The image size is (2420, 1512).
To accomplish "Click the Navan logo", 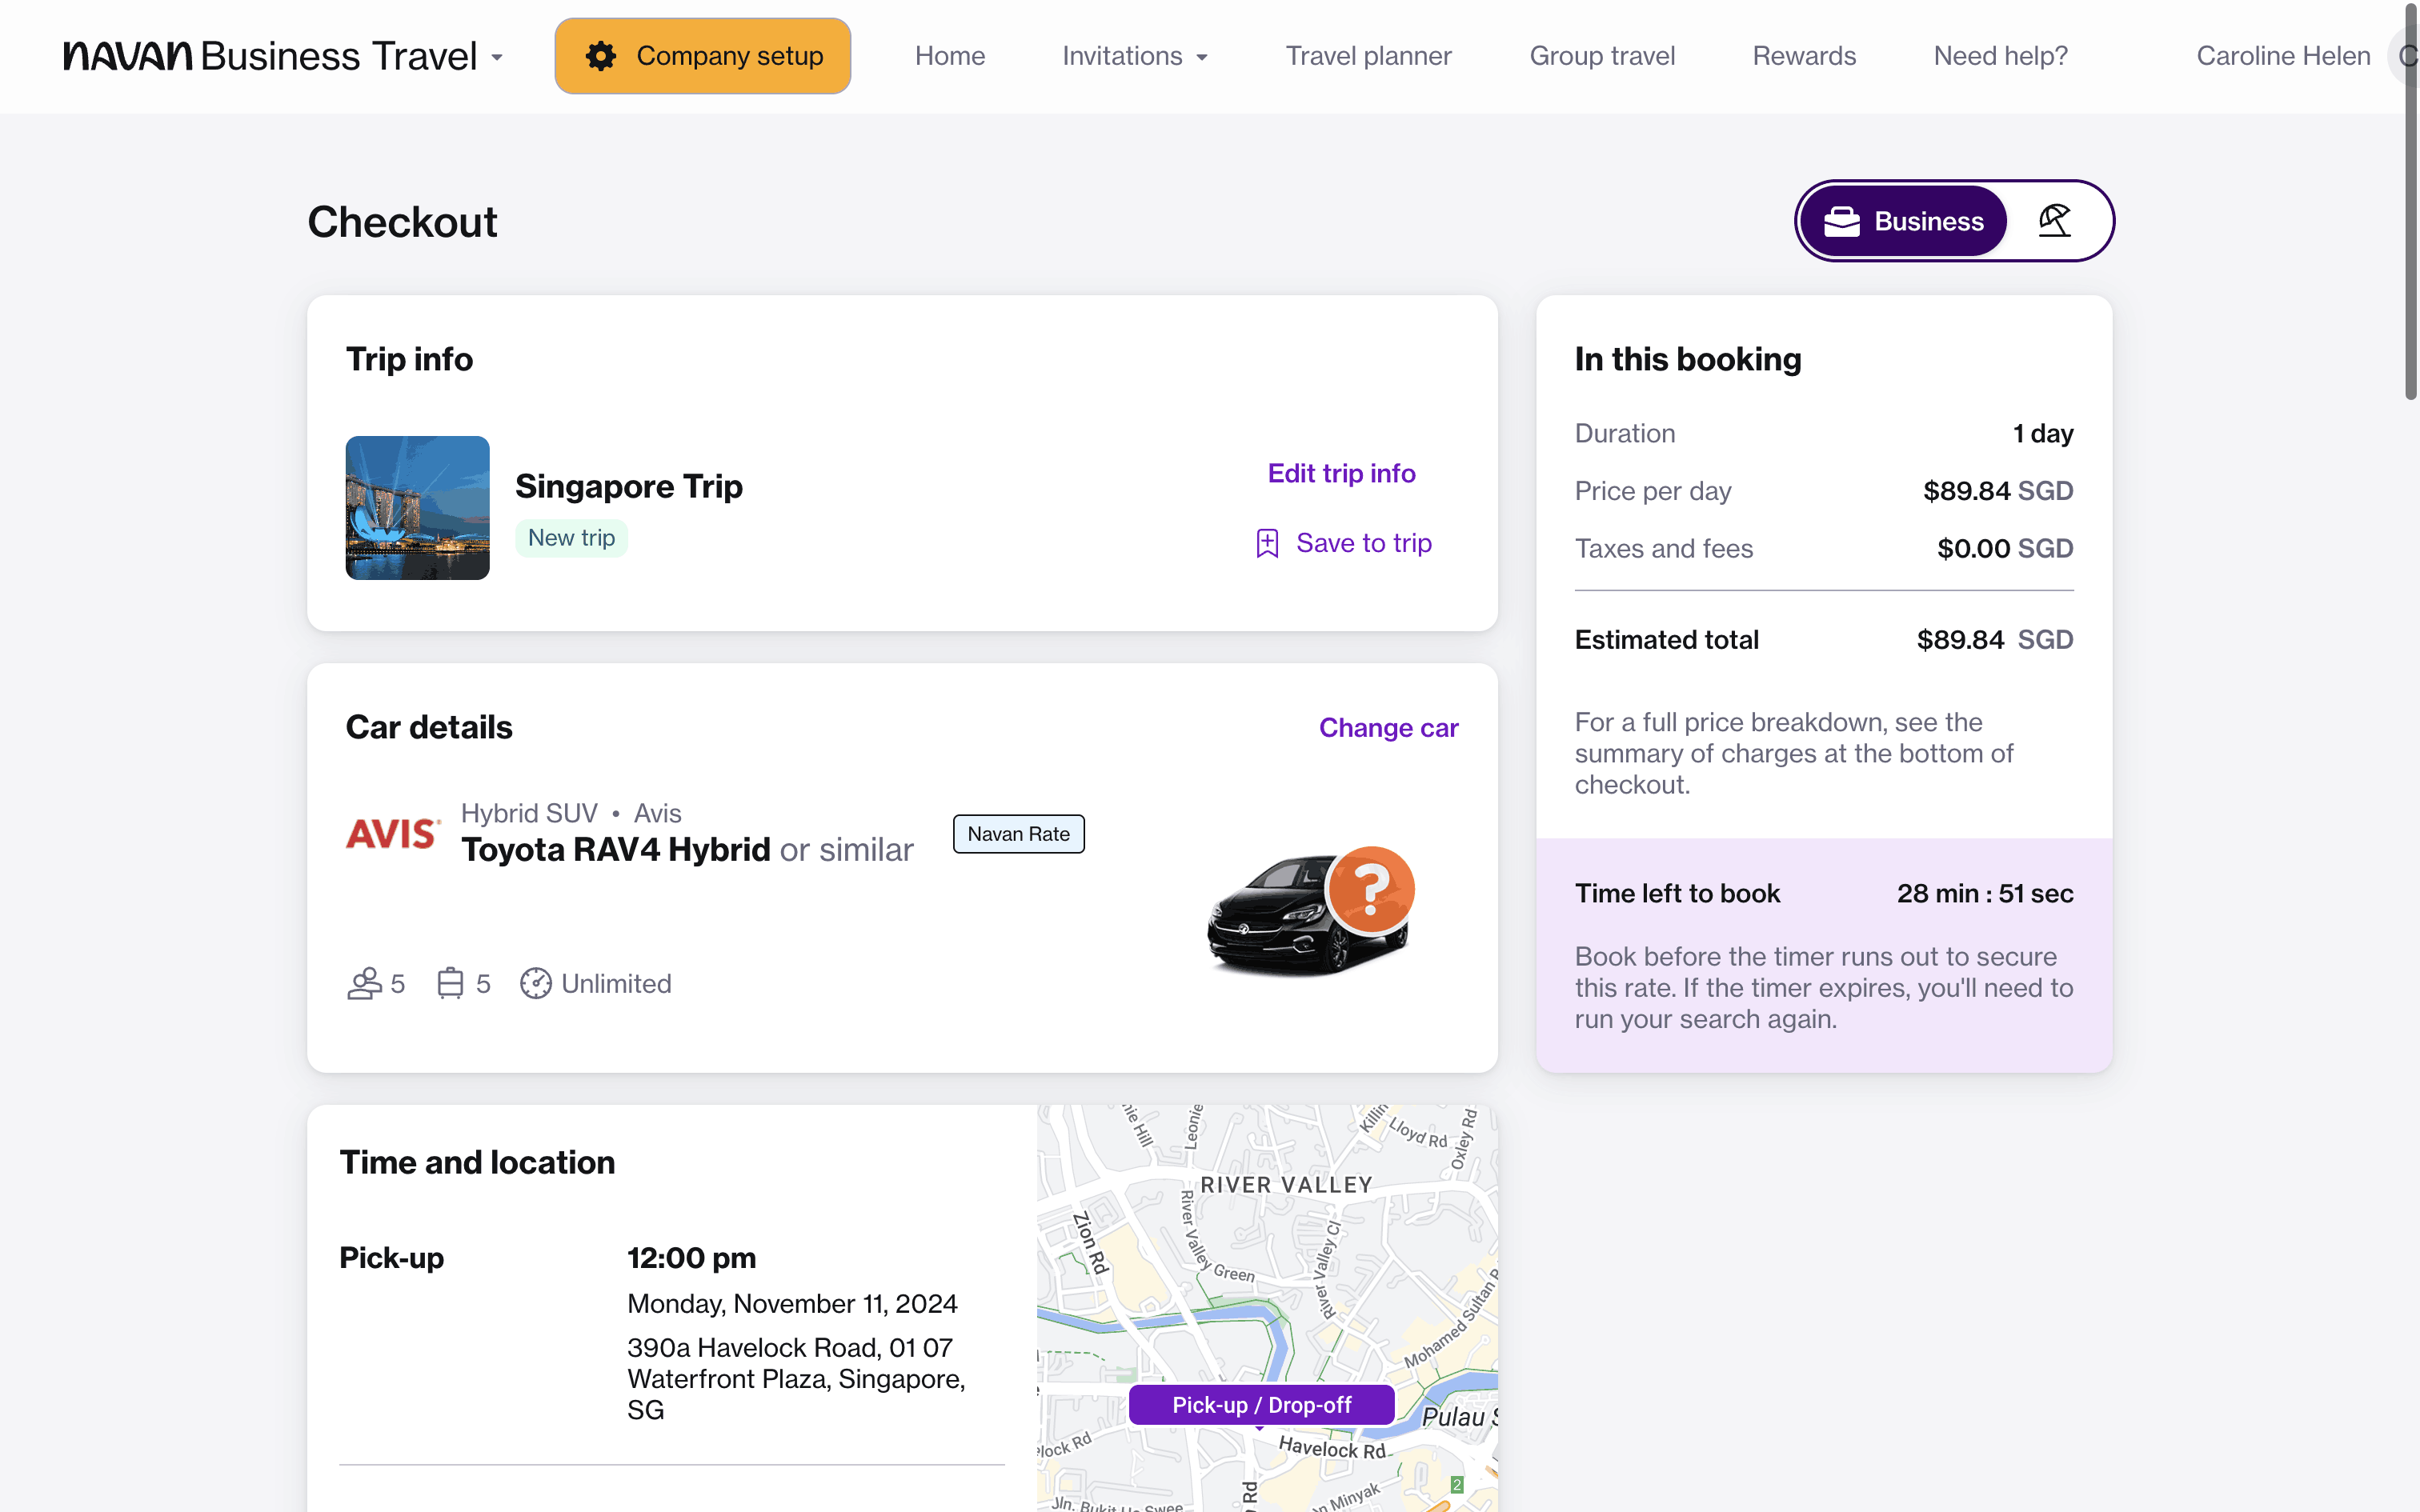I will 128,56.
